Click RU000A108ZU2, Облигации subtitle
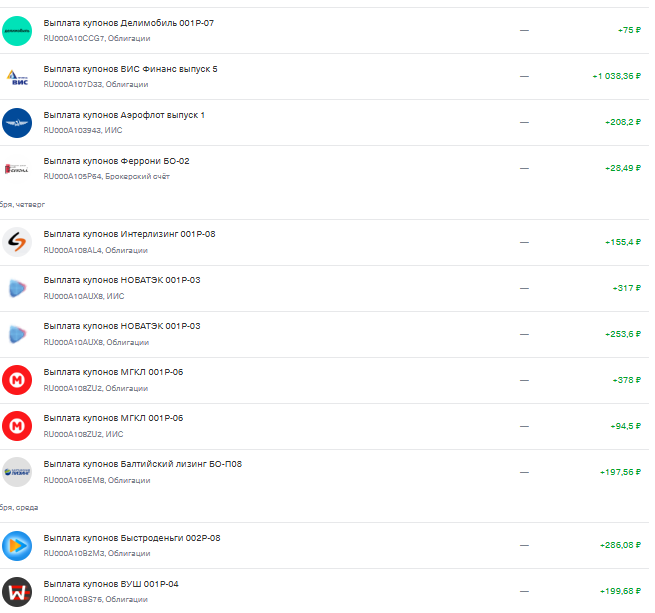Viewport: 655px width, 613px height. pos(96,388)
